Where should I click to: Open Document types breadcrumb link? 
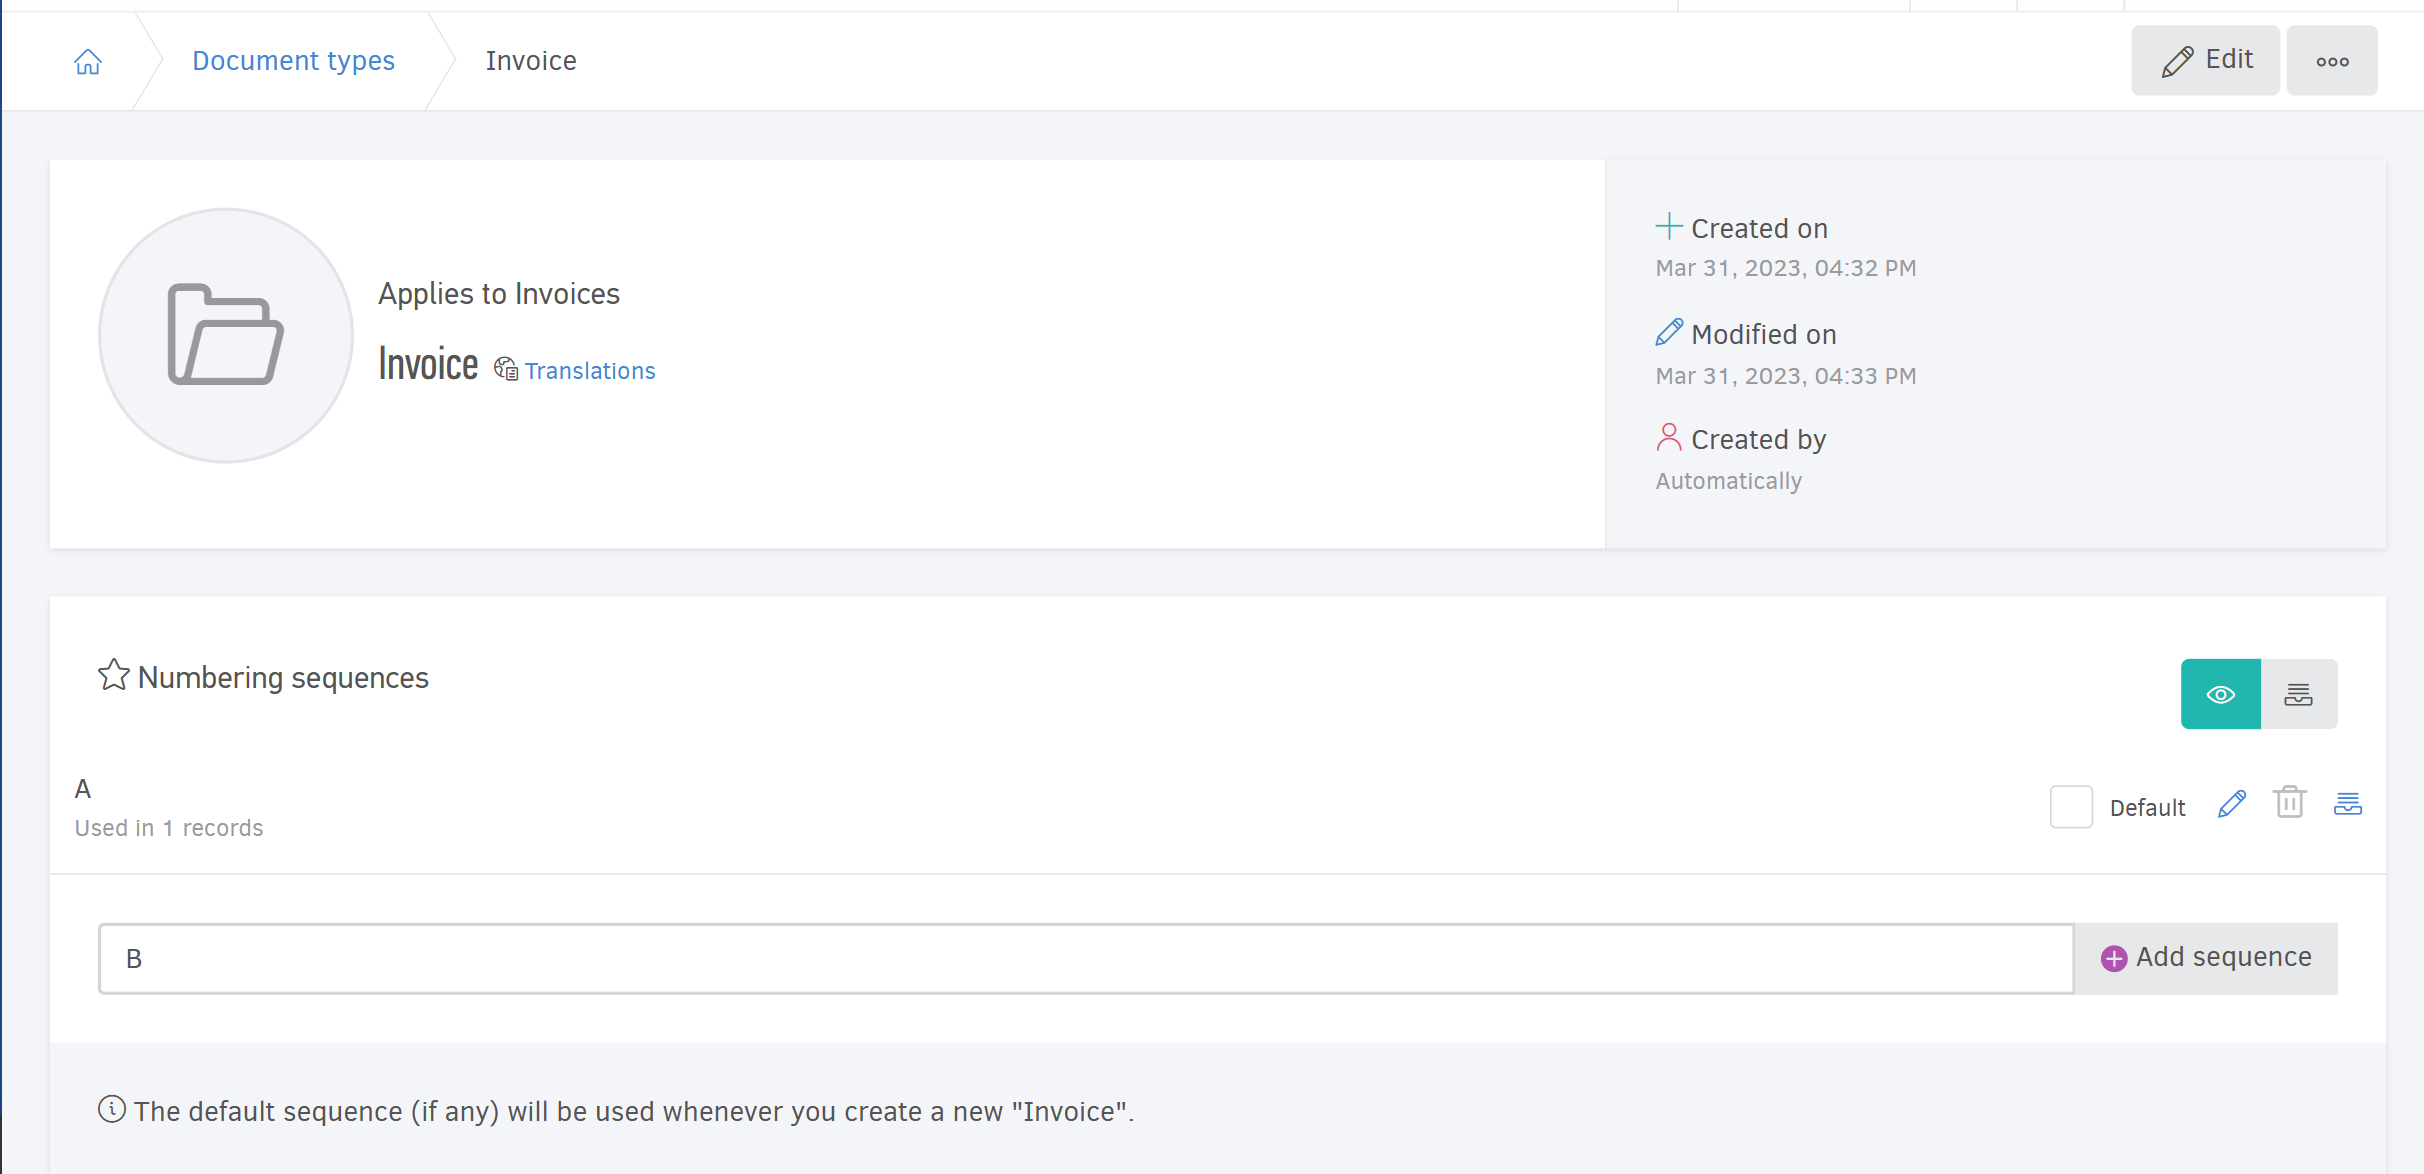point(293,61)
